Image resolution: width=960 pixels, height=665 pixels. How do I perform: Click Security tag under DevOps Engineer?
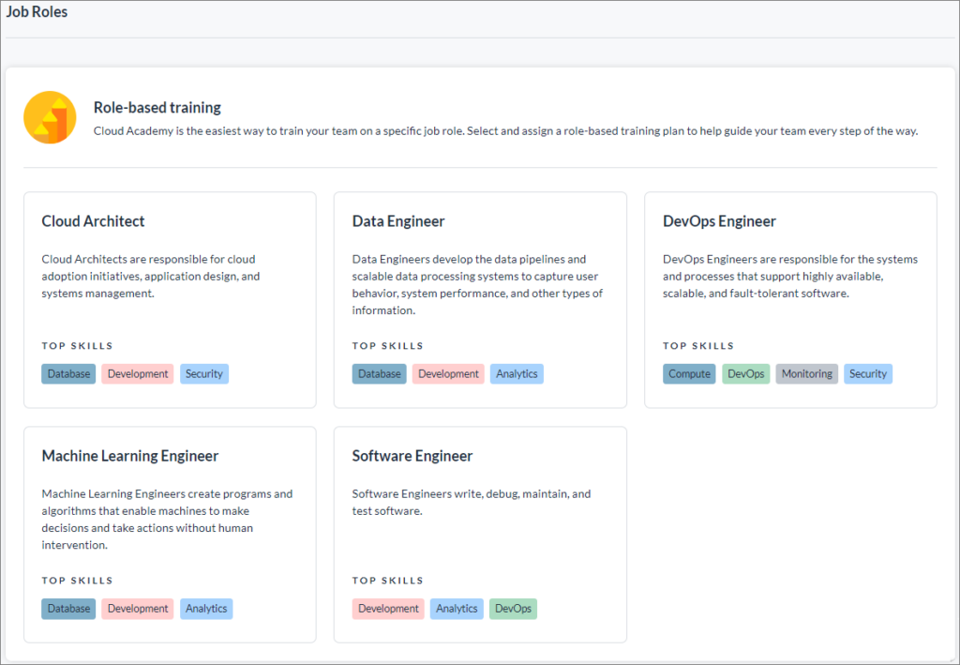pos(868,374)
